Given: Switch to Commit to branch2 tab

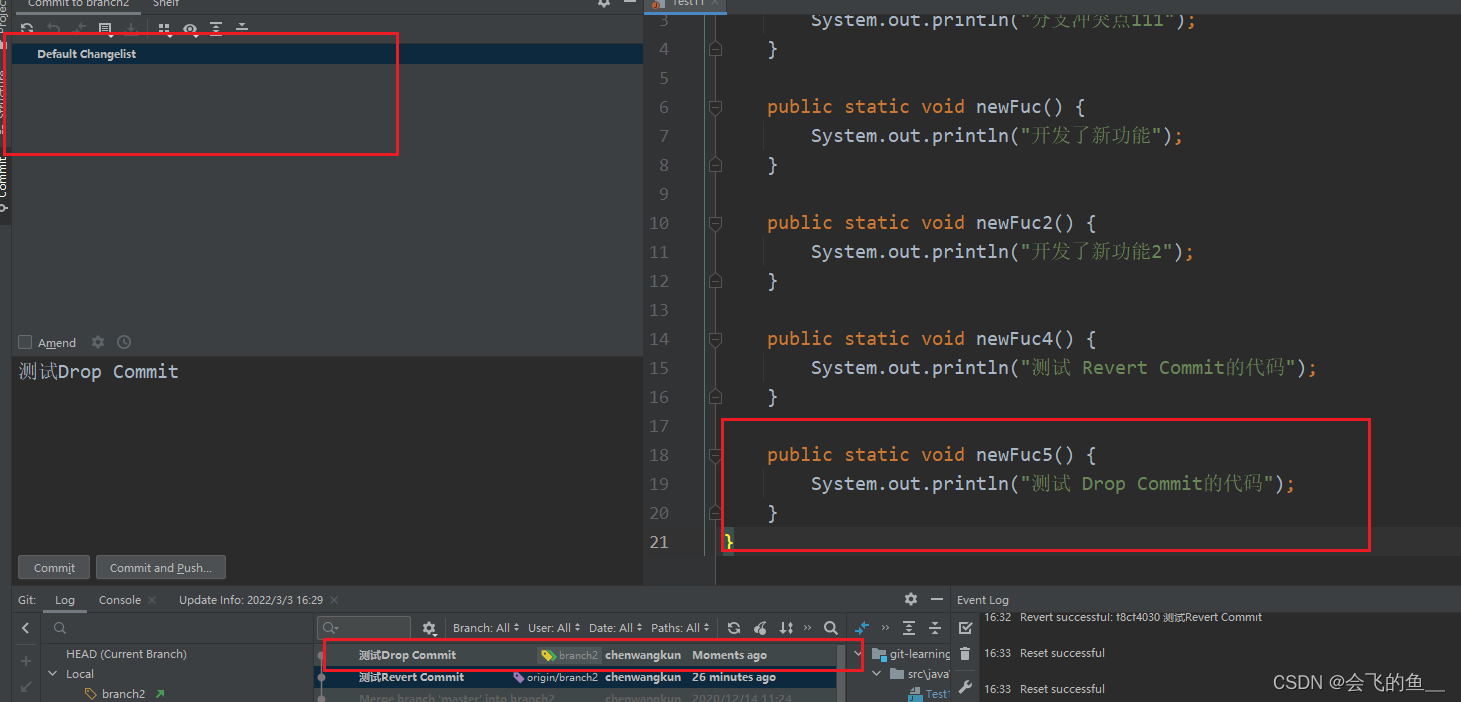Looking at the screenshot, I should [79, 4].
